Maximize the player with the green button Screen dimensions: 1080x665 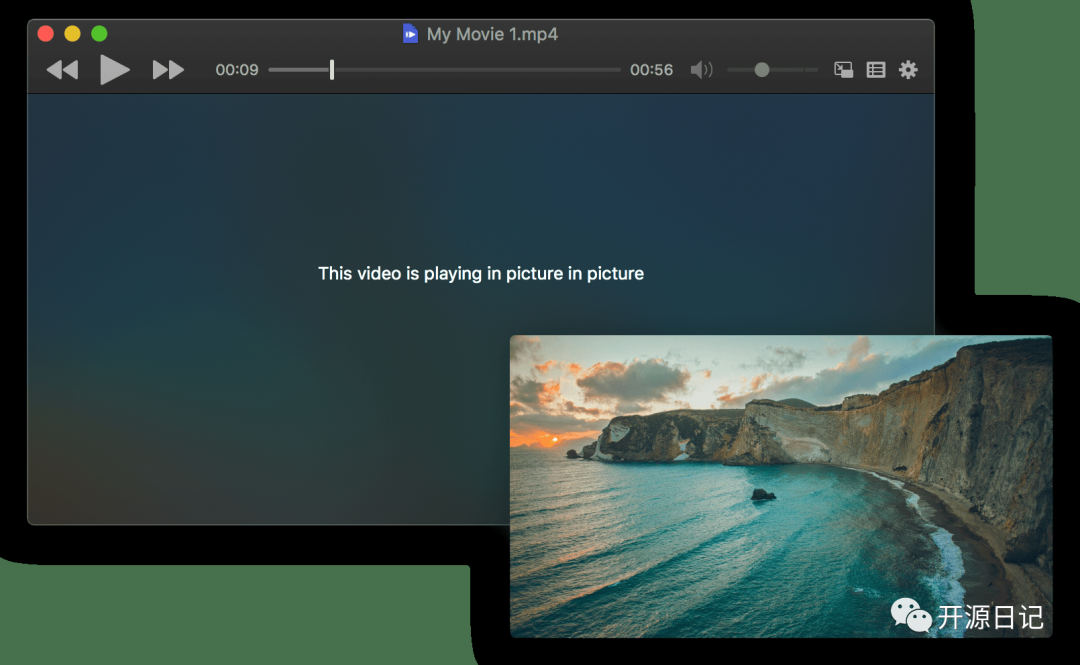[x=99, y=33]
